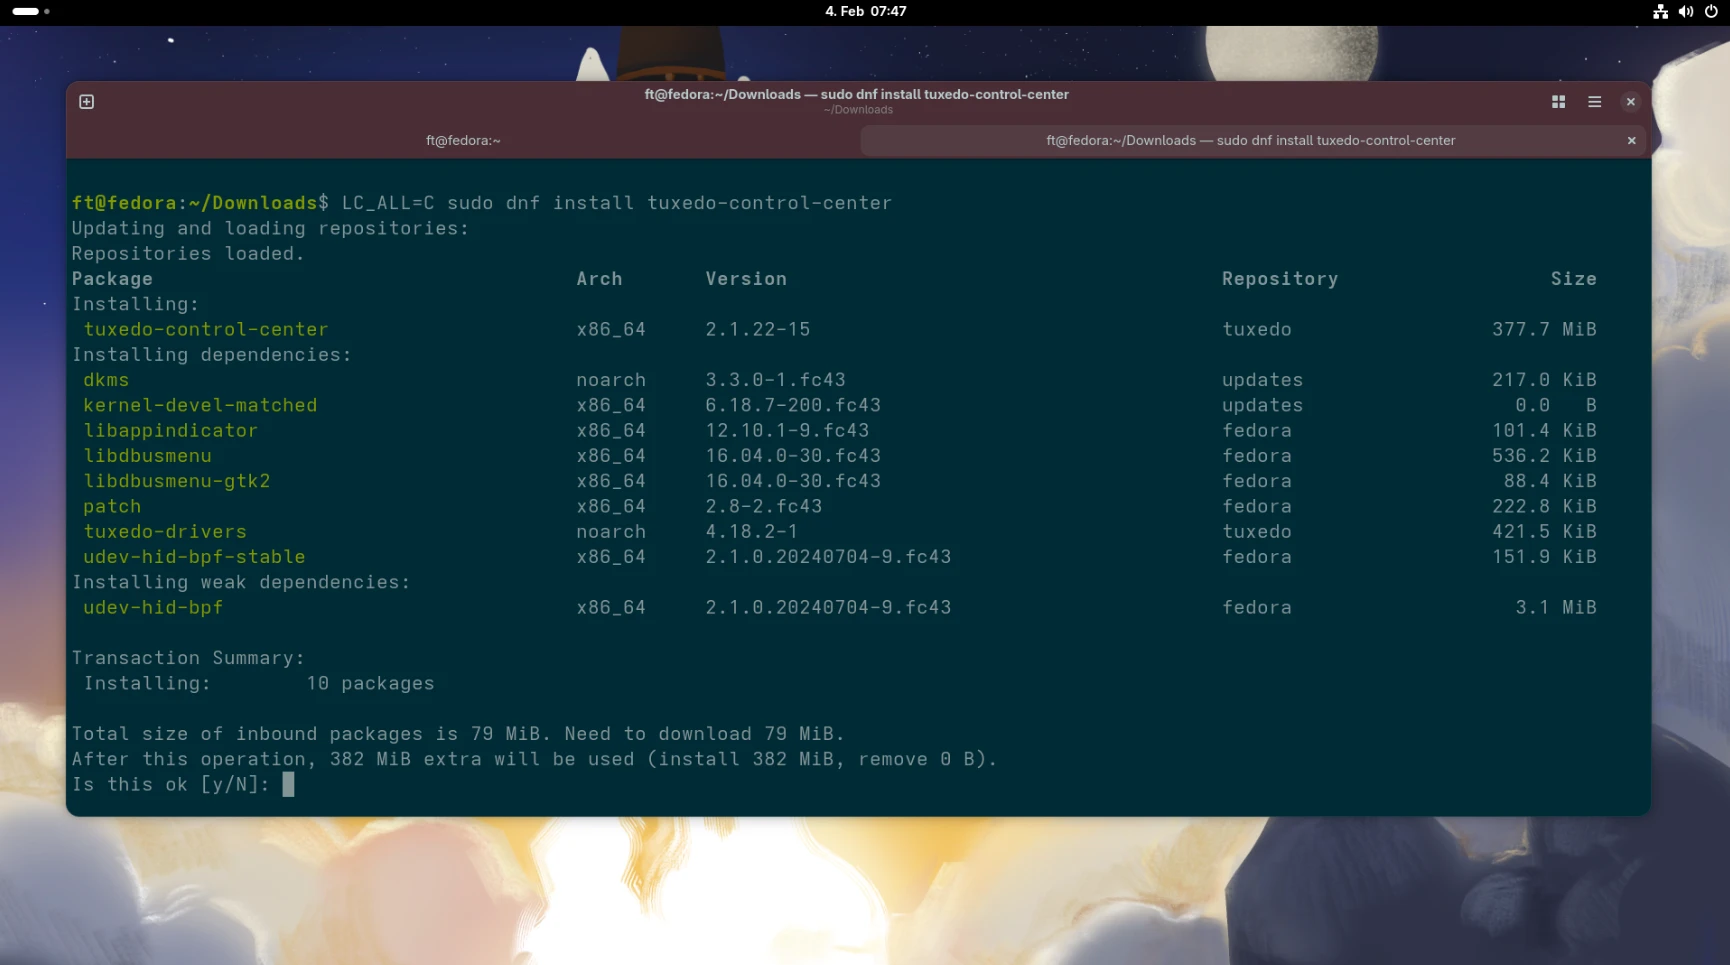
Task: Click the tuxedo-drivers package name
Action: pyautogui.click(x=165, y=532)
